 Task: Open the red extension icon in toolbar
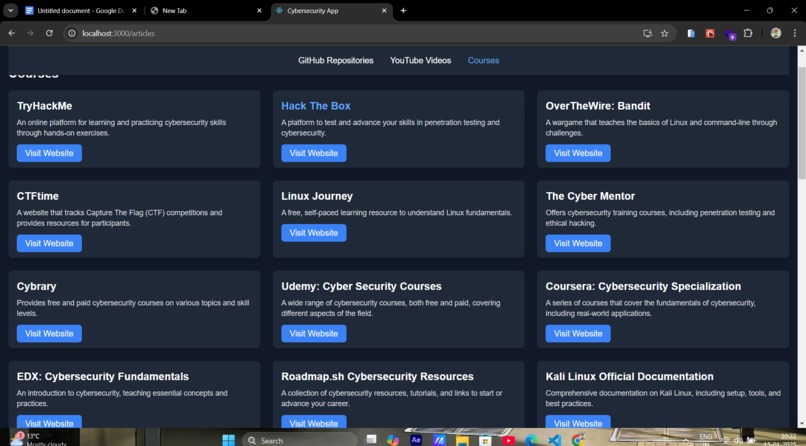pyautogui.click(x=710, y=33)
